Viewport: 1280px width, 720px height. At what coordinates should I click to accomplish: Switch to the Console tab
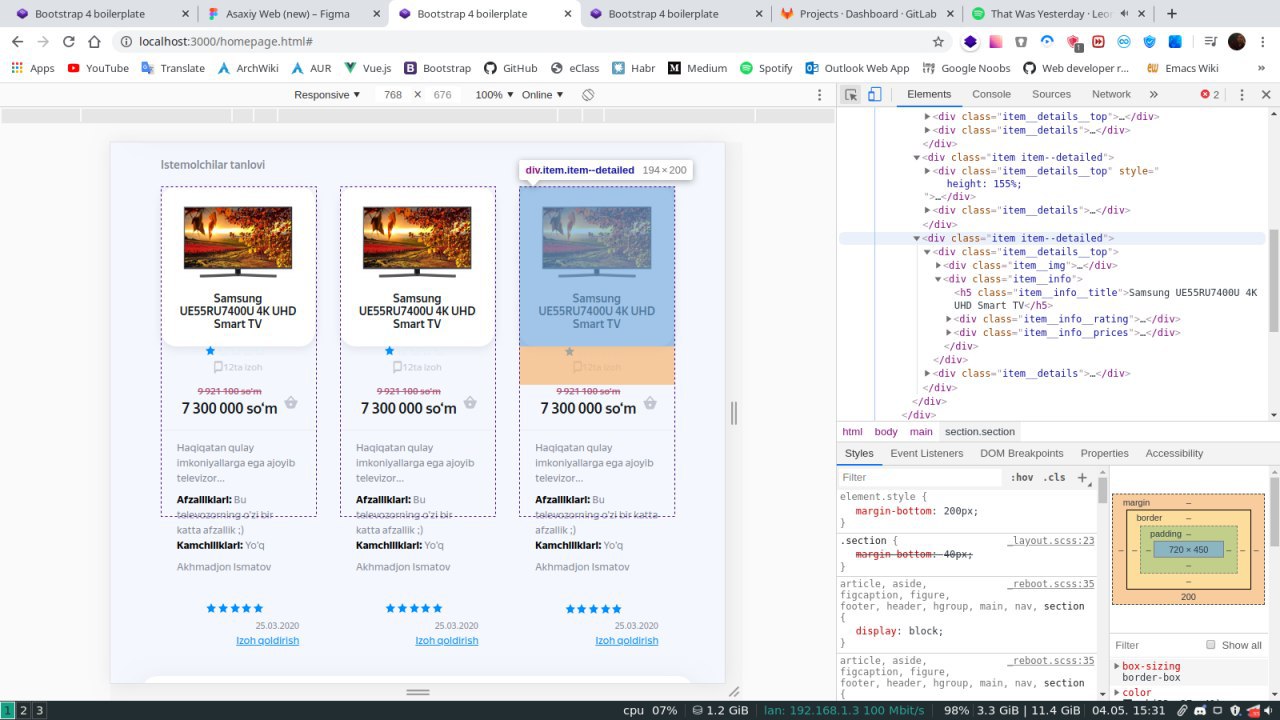[992, 94]
